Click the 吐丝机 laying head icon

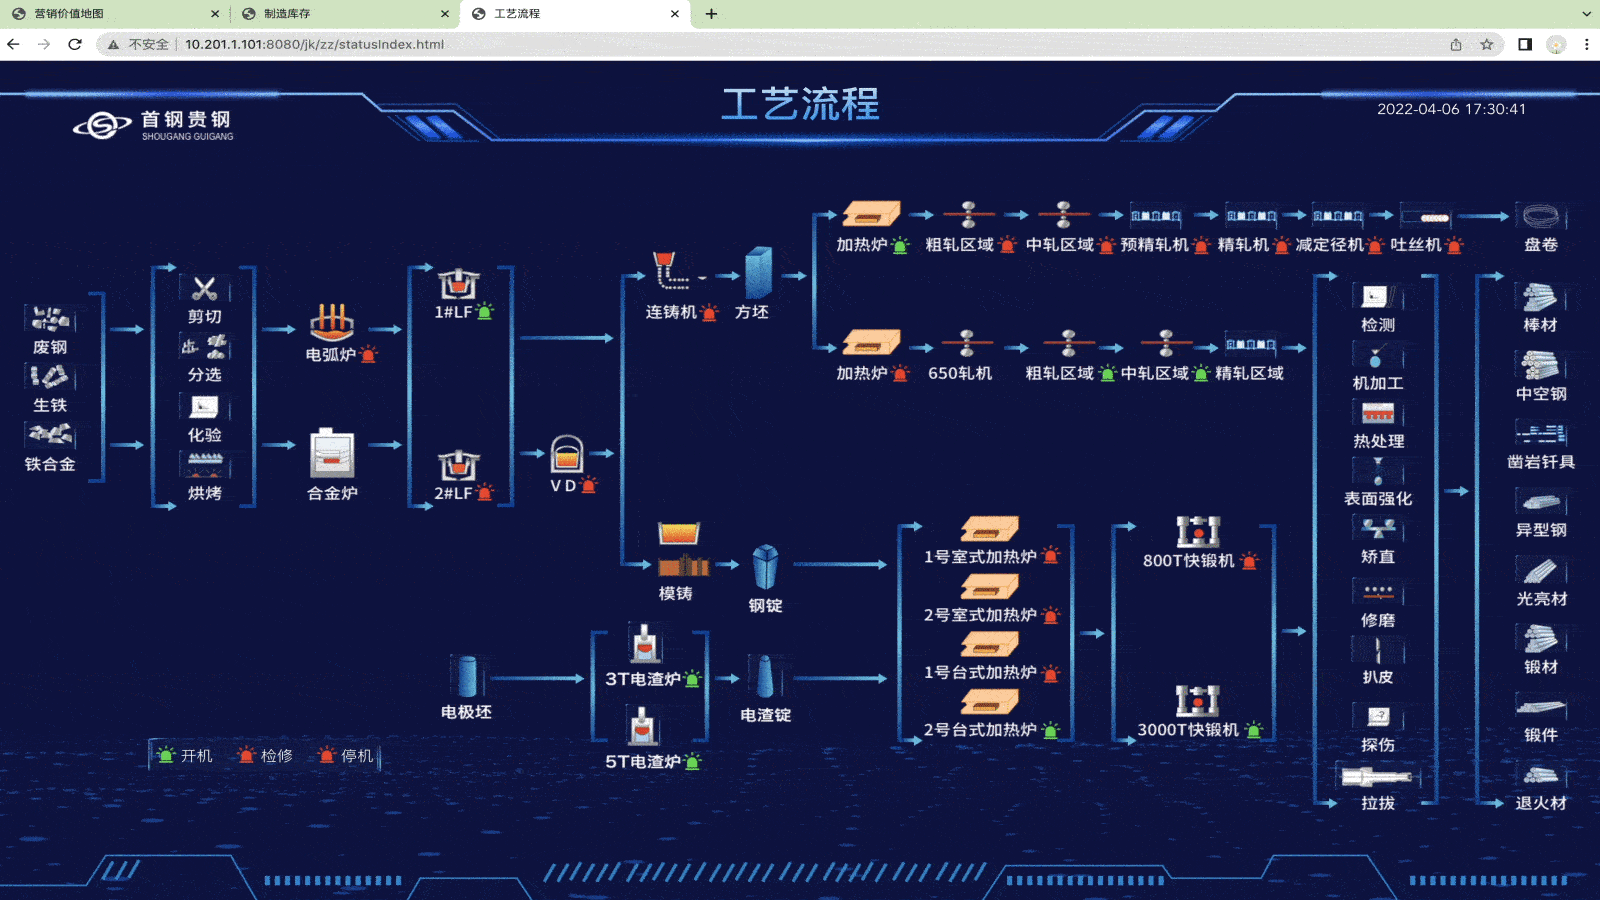coord(1426,217)
